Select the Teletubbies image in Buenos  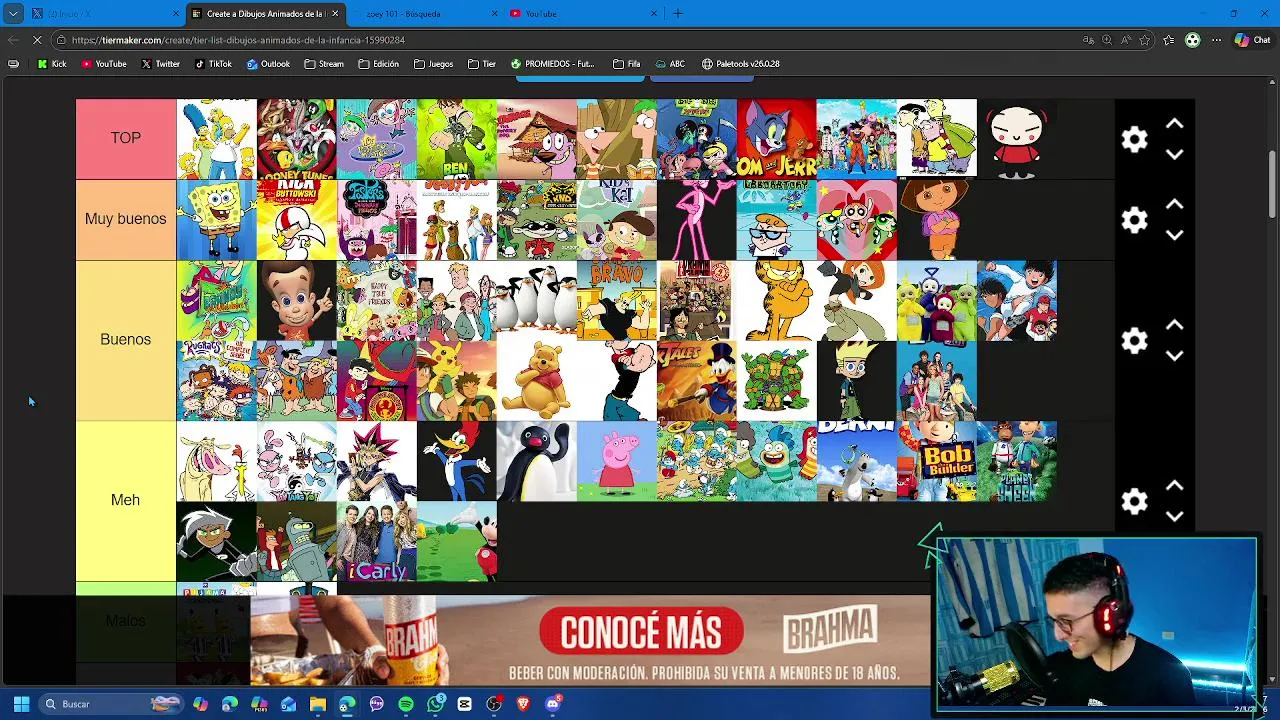coord(937,301)
